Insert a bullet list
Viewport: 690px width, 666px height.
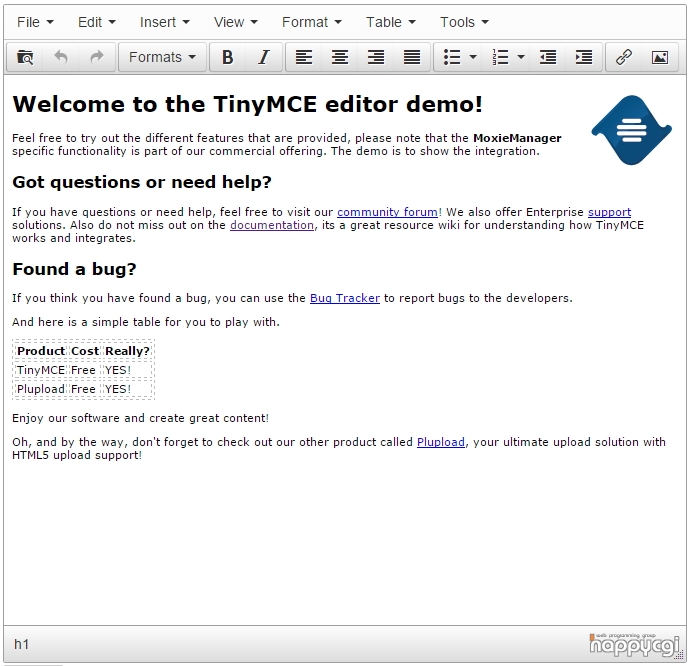pos(452,57)
